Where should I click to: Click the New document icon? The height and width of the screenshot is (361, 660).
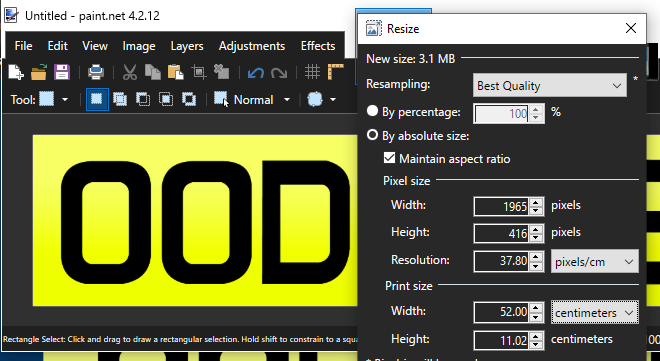tap(16, 72)
